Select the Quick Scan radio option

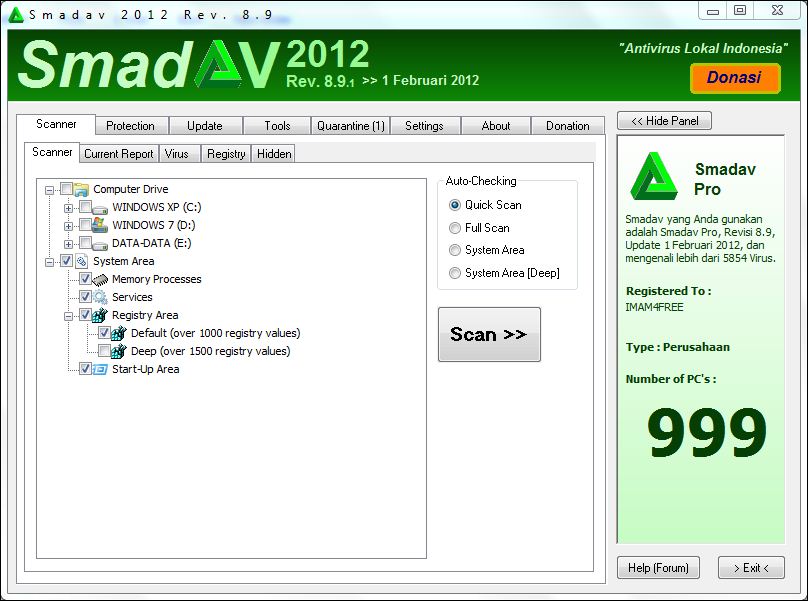tap(454, 205)
